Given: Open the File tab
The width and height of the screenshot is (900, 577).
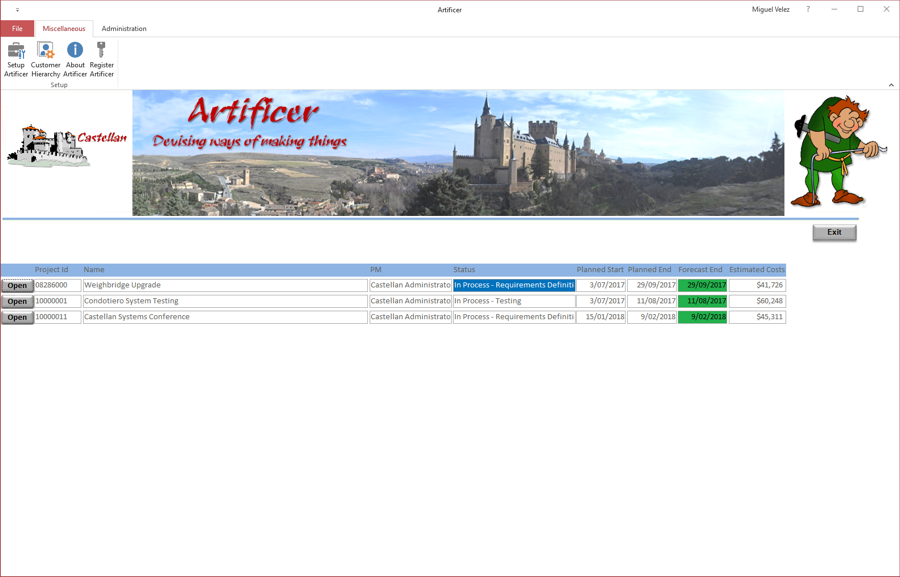Looking at the screenshot, I should click(17, 28).
